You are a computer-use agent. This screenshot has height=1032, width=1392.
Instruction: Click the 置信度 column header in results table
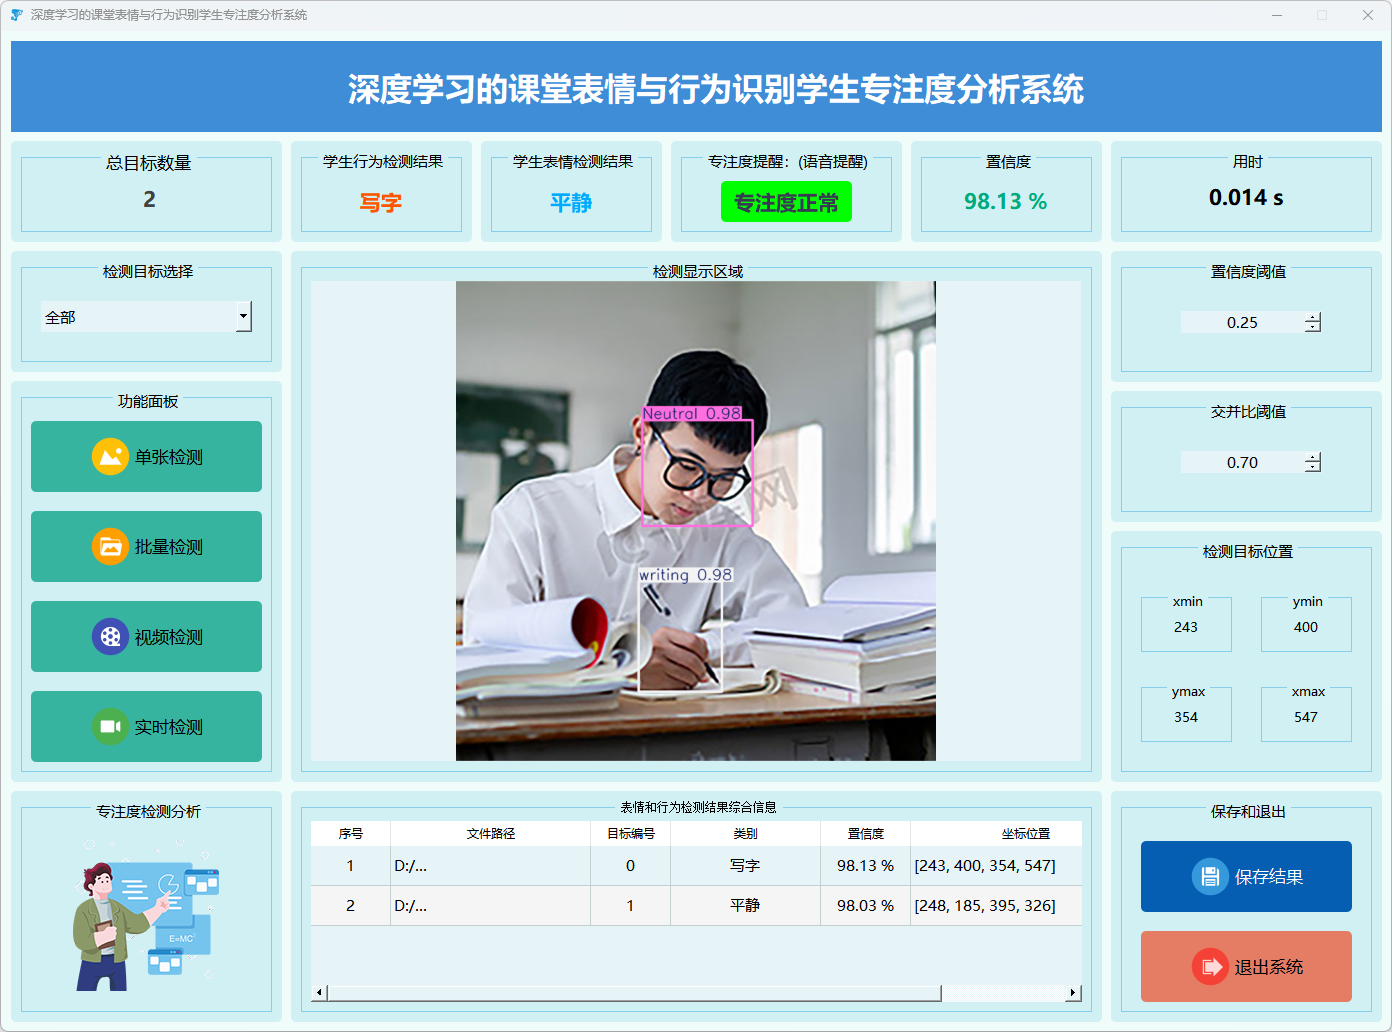tap(865, 833)
